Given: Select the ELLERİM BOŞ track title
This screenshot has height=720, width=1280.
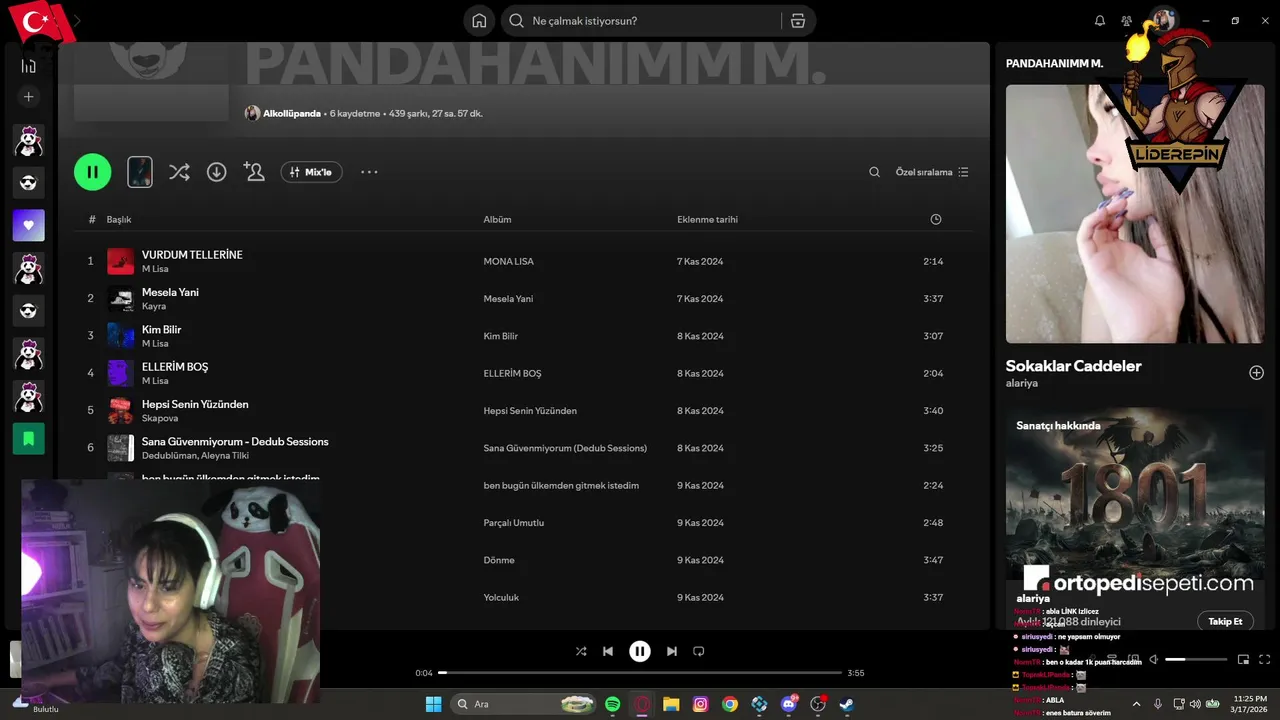Looking at the screenshot, I should click(x=175, y=367).
